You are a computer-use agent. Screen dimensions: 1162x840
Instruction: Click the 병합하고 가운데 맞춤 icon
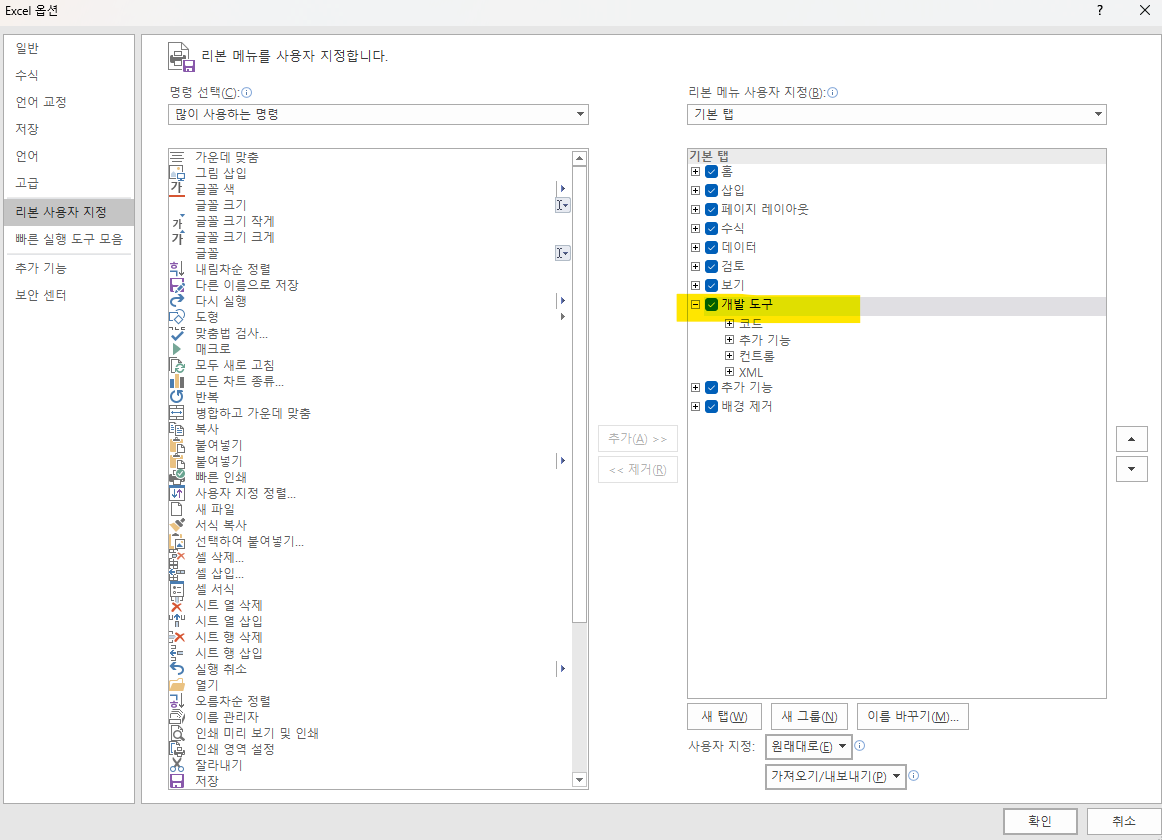[x=176, y=413]
